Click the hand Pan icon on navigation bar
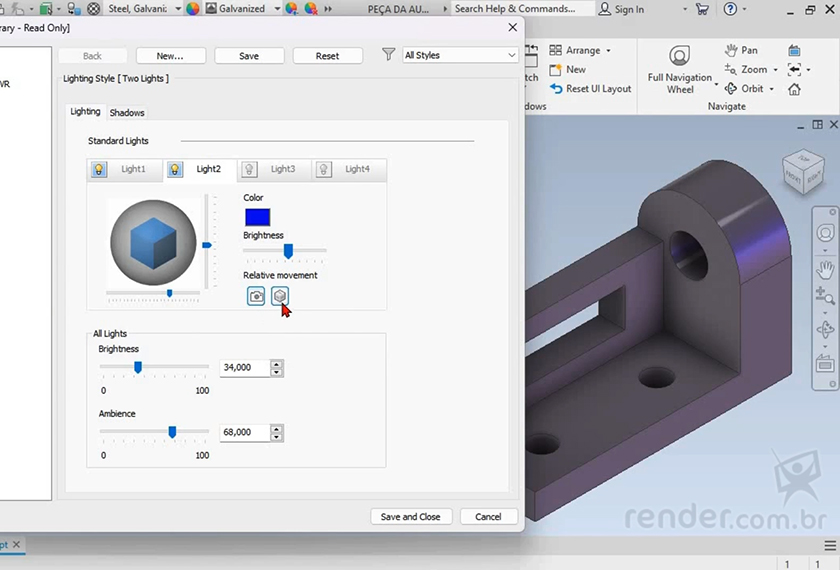 [x=825, y=269]
